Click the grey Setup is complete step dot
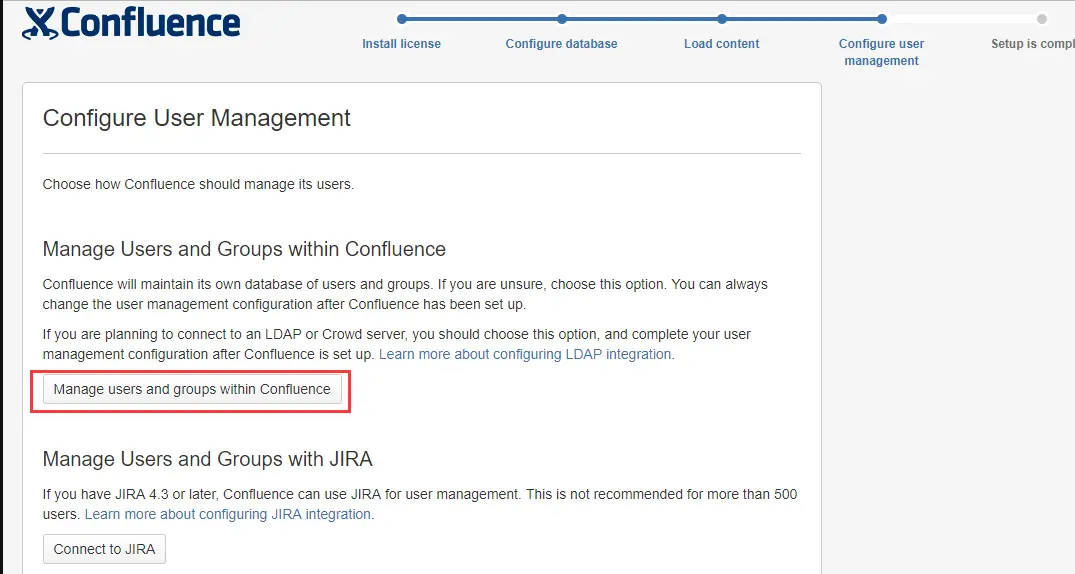The height and width of the screenshot is (574, 1075). tap(1042, 18)
